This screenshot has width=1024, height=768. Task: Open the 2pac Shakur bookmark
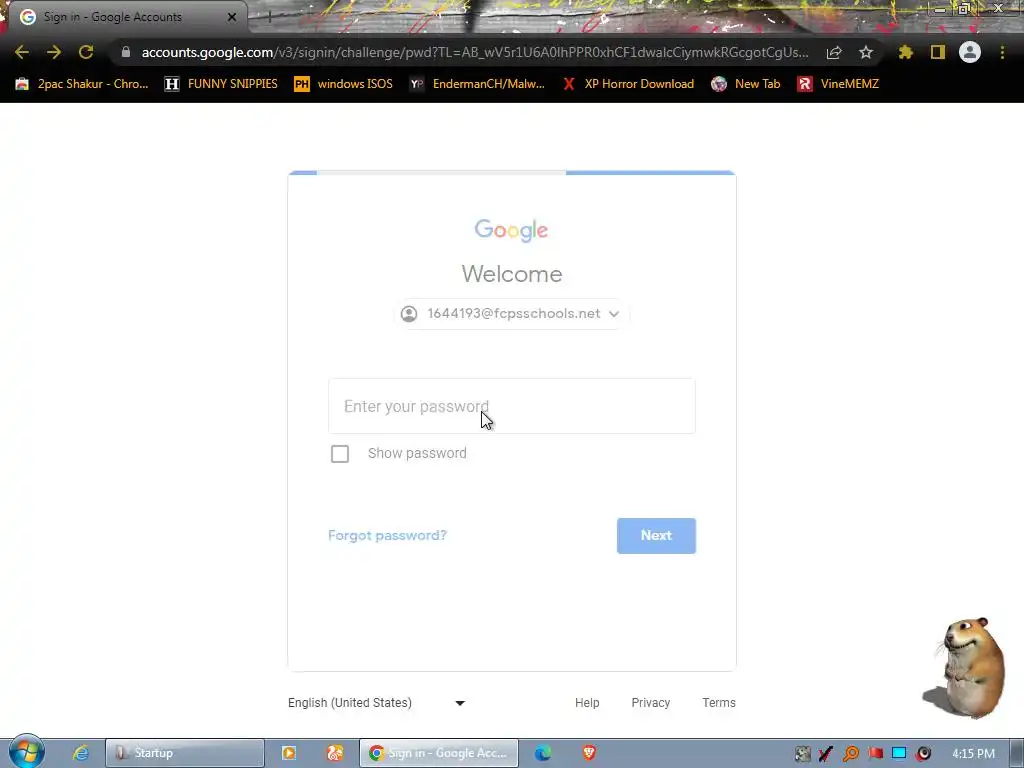(82, 84)
